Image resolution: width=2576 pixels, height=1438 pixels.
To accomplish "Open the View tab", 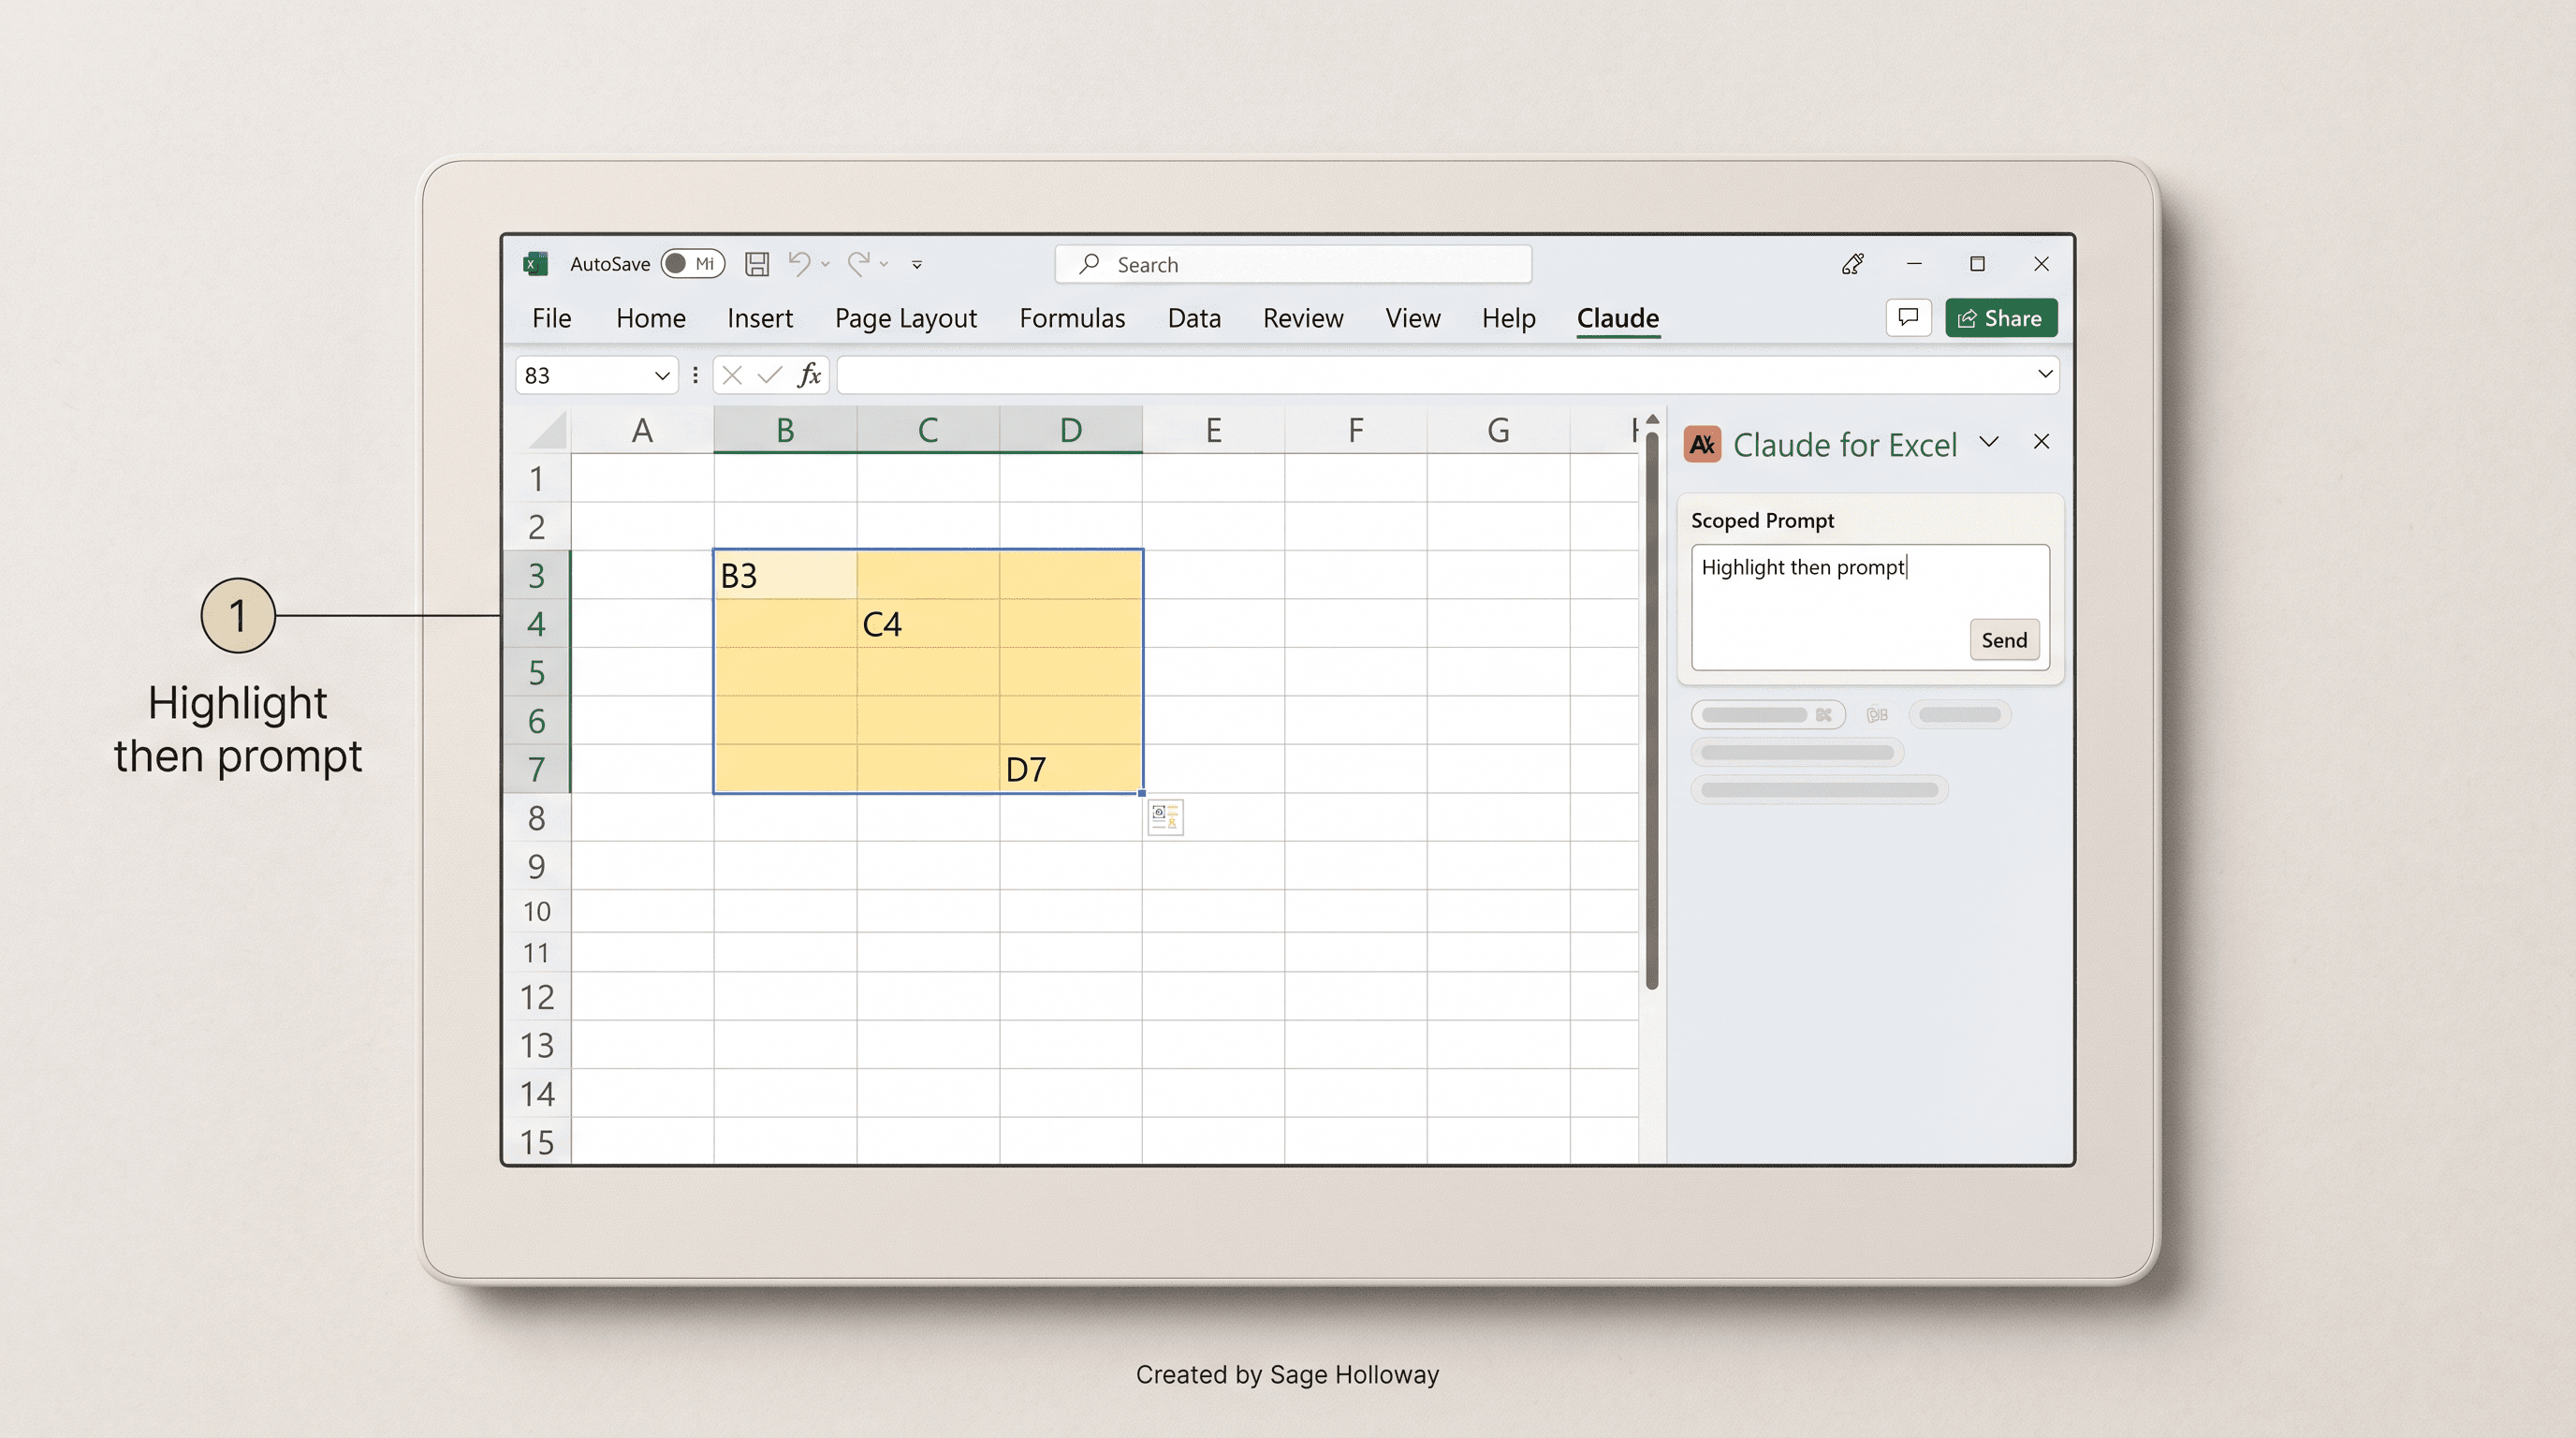I will pos(1412,318).
